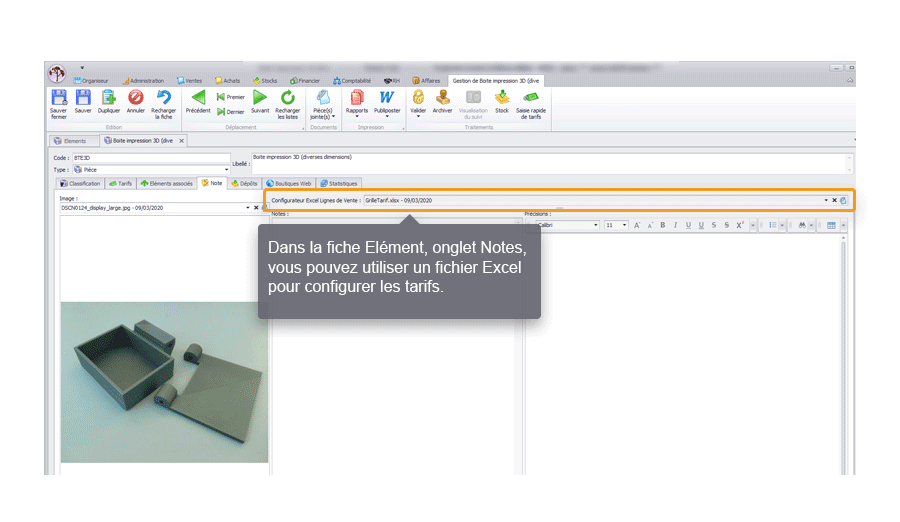Clear the Image file with X
Image resolution: width=900 pixels, height=522 pixels.
pyautogui.click(x=256, y=208)
